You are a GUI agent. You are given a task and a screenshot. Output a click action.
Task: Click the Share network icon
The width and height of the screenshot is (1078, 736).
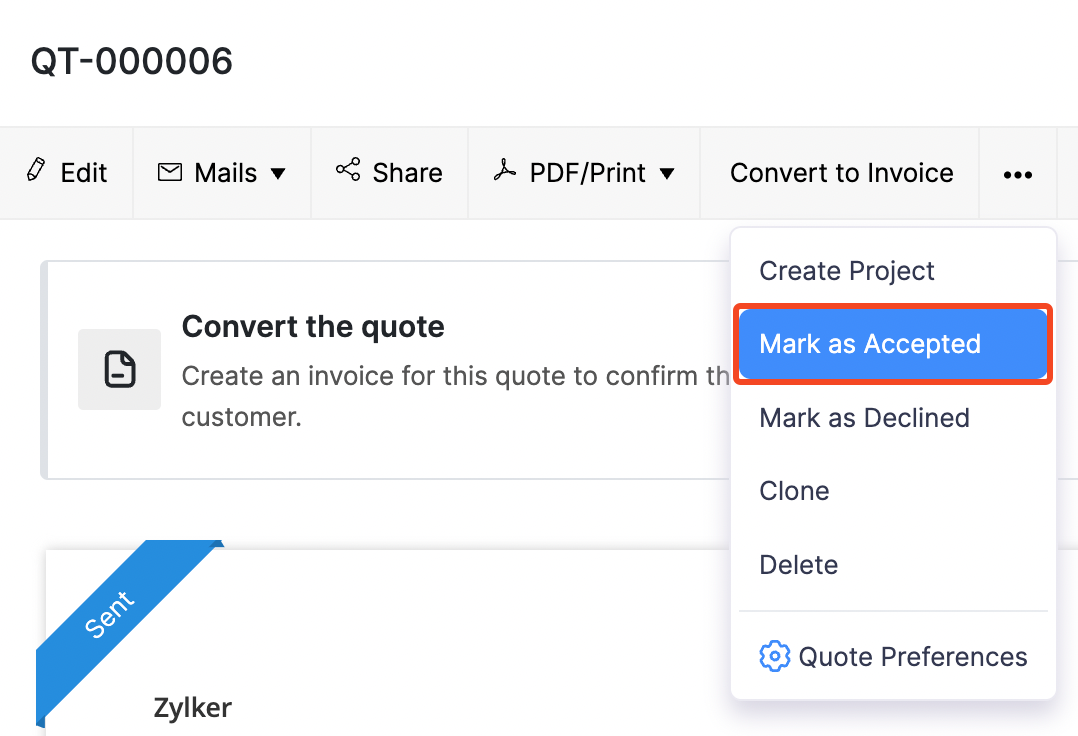tap(348, 171)
